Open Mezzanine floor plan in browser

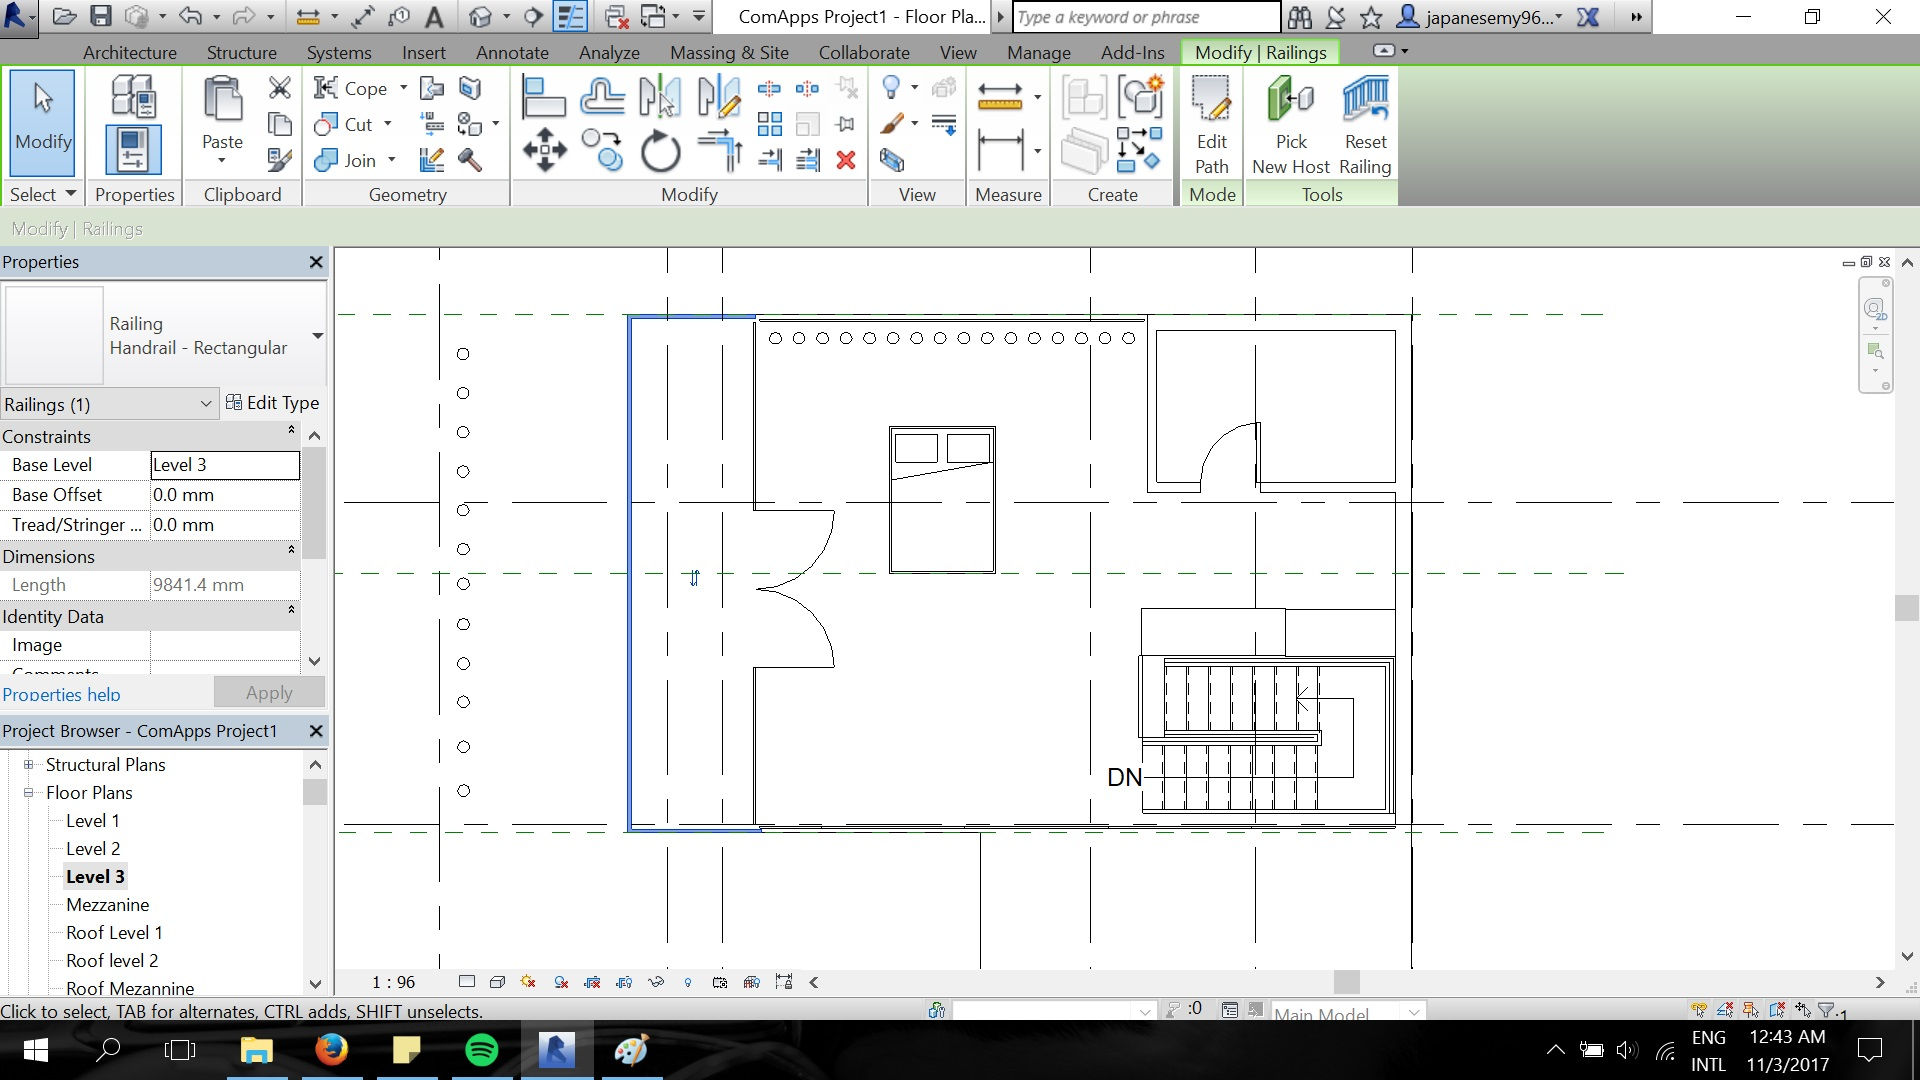(107, 904)
